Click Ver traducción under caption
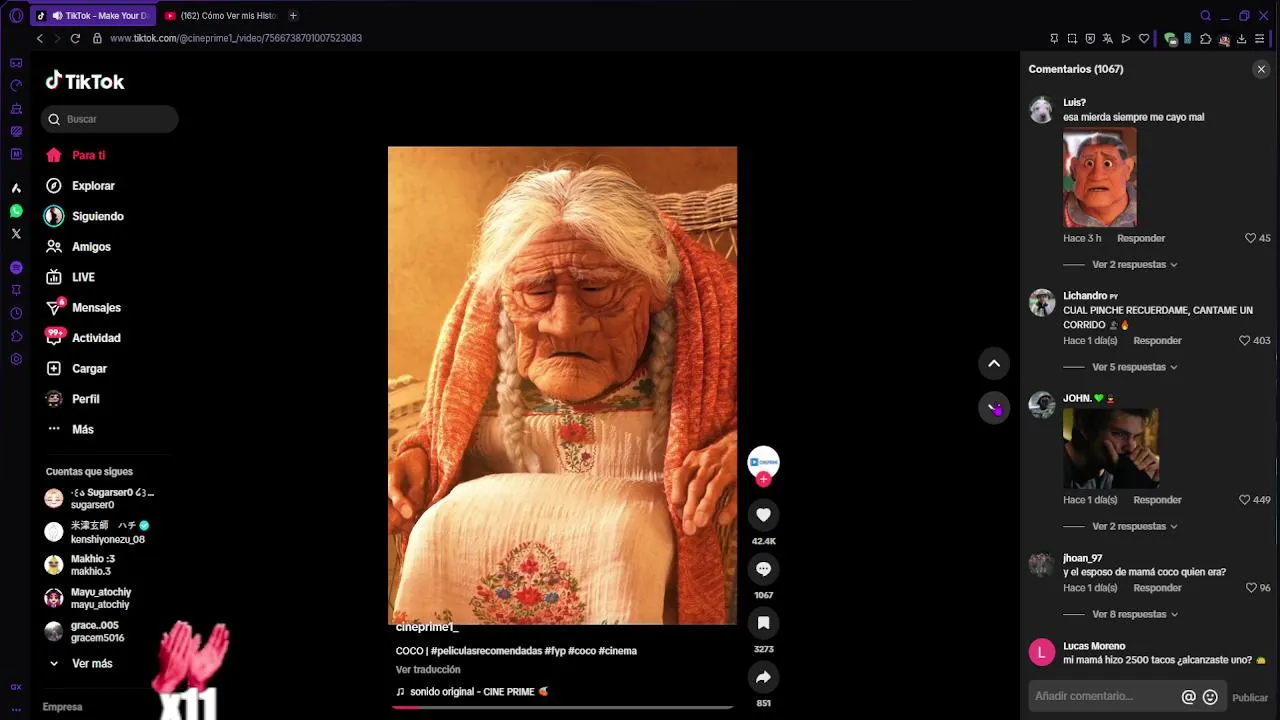The image size is (1280, 720). pos(428,670)
